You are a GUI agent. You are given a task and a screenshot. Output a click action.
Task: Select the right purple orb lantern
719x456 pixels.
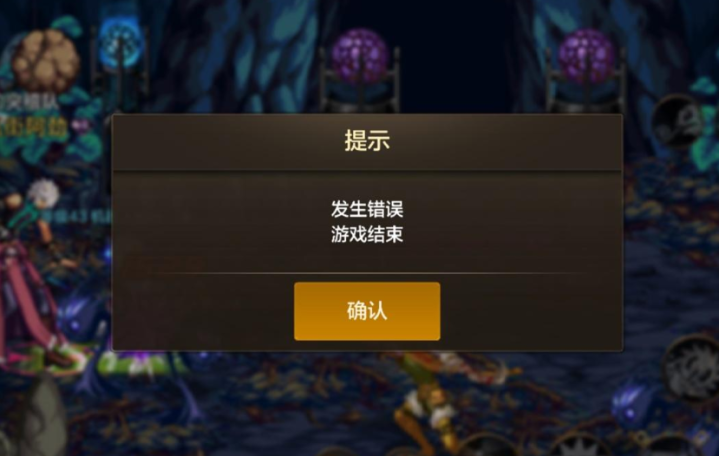pos(586,69)
